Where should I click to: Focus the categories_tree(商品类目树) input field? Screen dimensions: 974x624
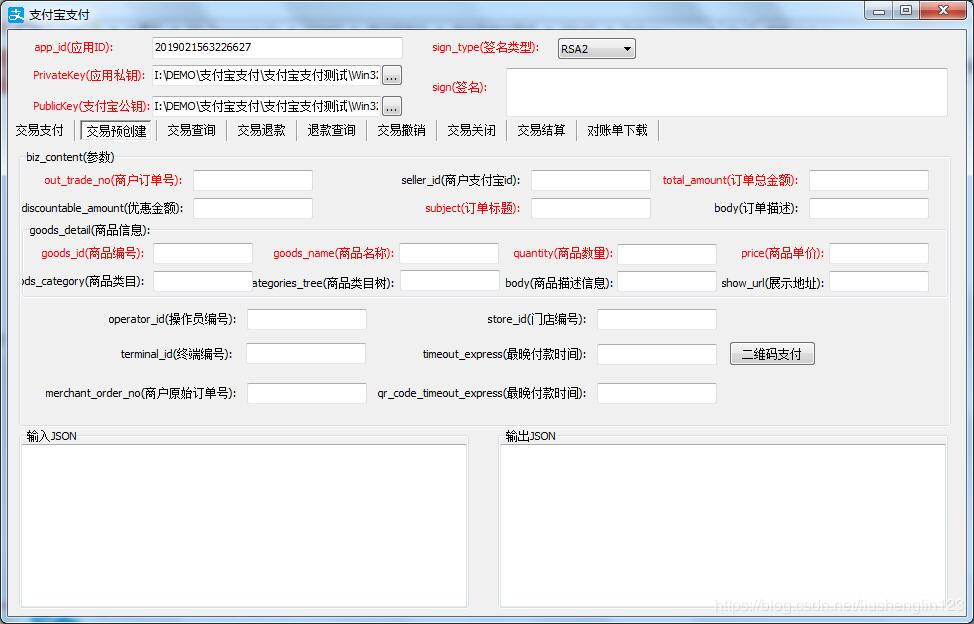click(450, 281)
